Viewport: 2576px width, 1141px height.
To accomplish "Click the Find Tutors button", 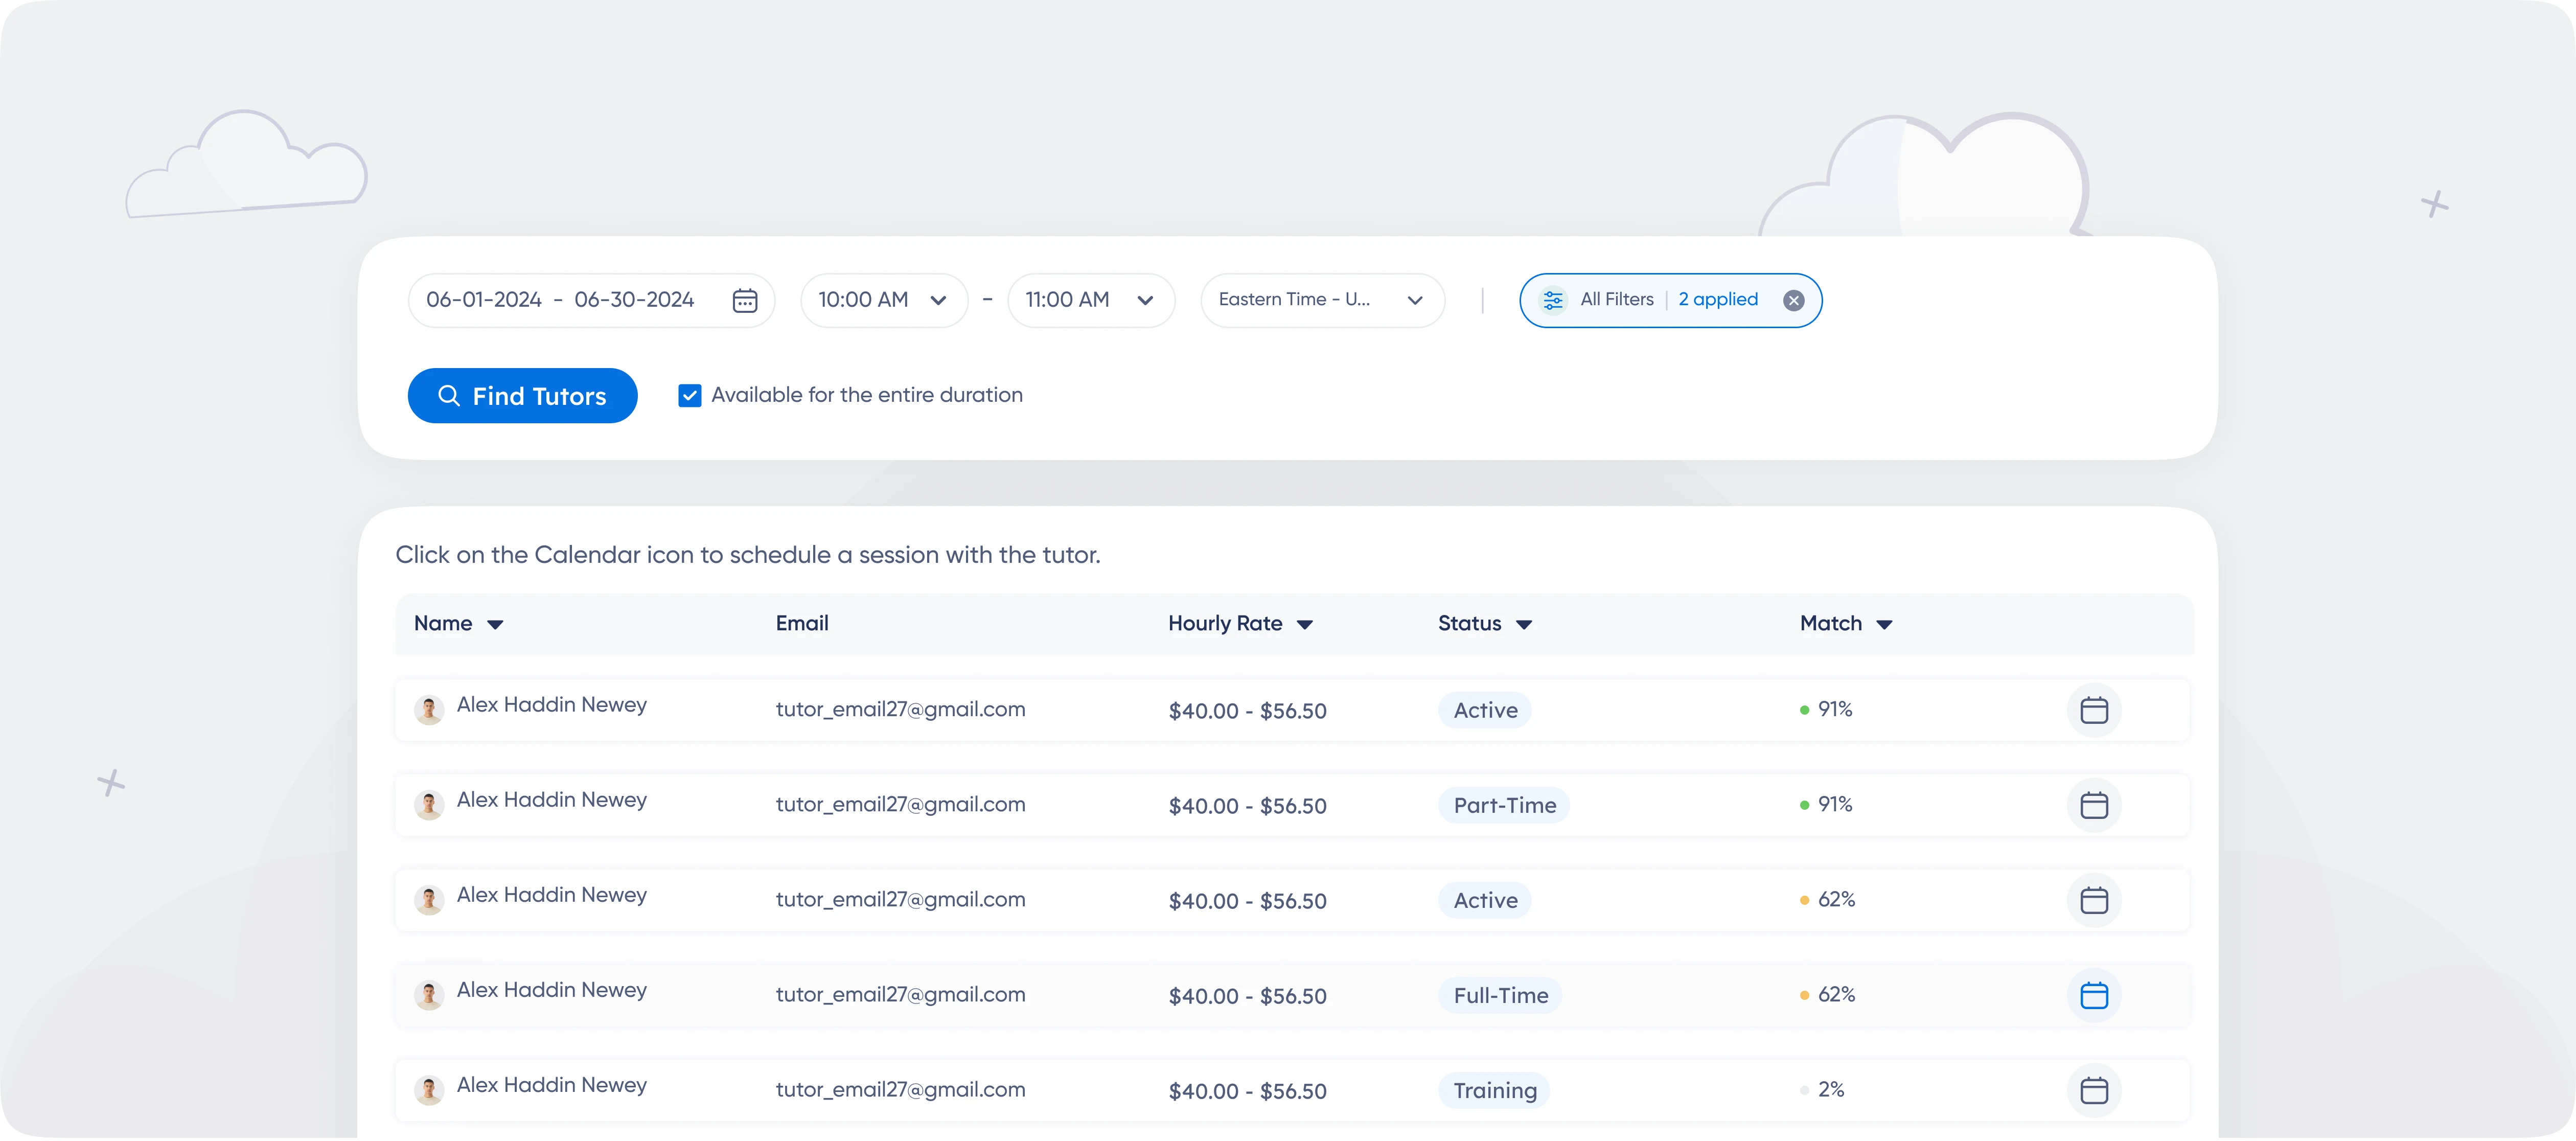I will pyautogui.click(x=522, y=396).
